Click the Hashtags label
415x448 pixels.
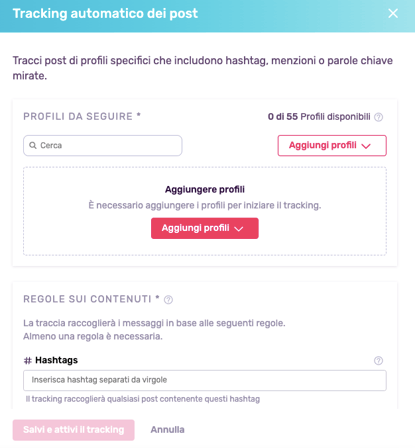click(x=56, y=360)
